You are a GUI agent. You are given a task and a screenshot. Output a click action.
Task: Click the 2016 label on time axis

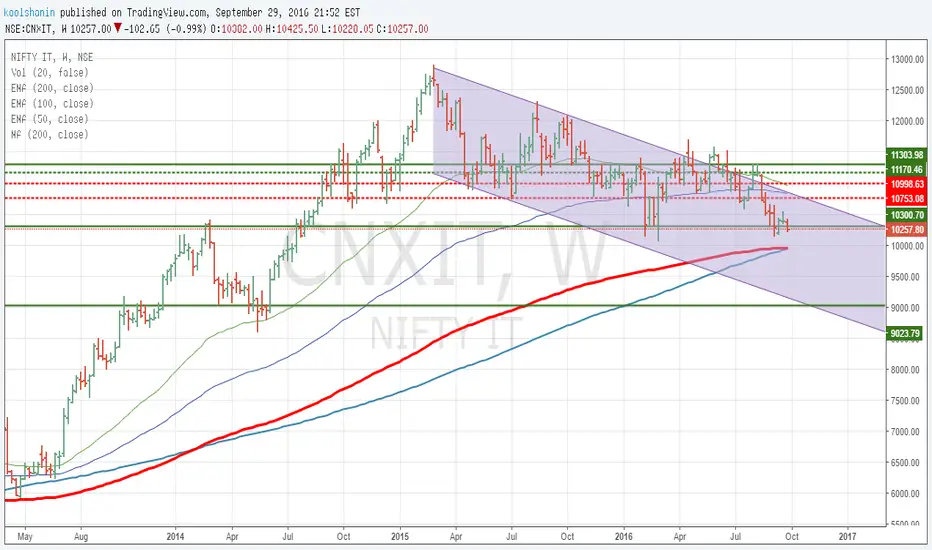[x=624, y=536]
